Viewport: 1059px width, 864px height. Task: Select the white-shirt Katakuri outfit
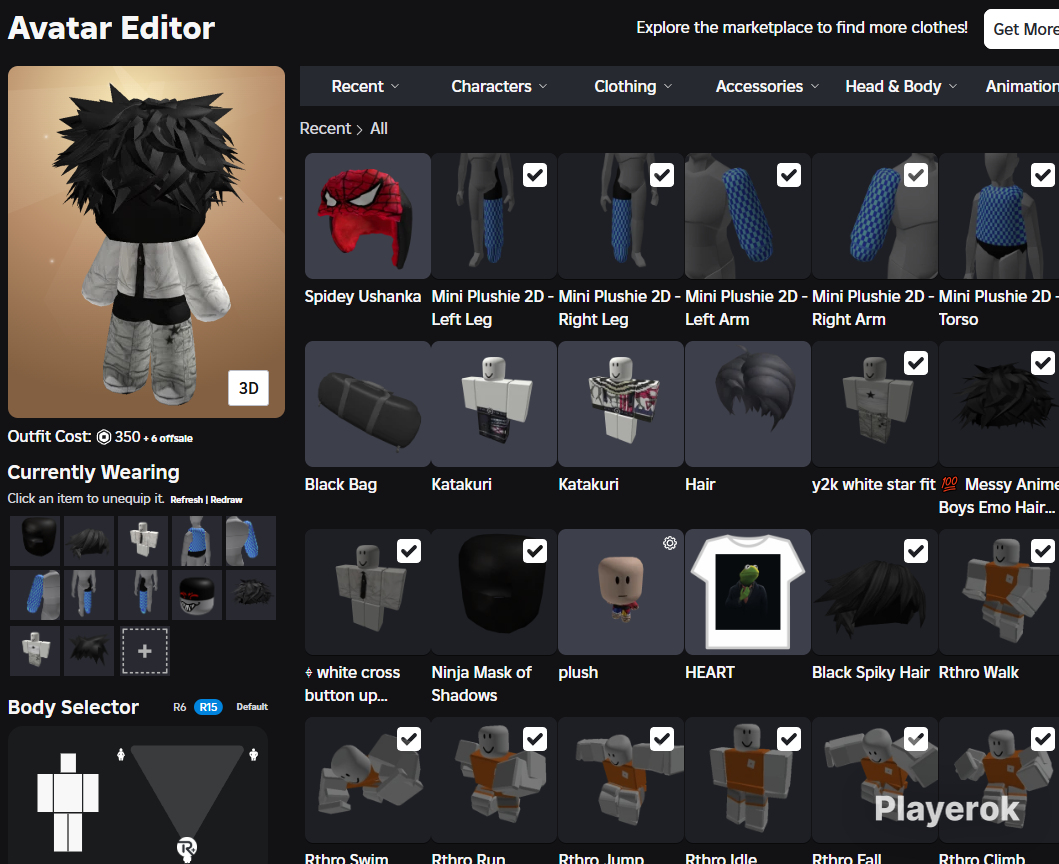494,404
